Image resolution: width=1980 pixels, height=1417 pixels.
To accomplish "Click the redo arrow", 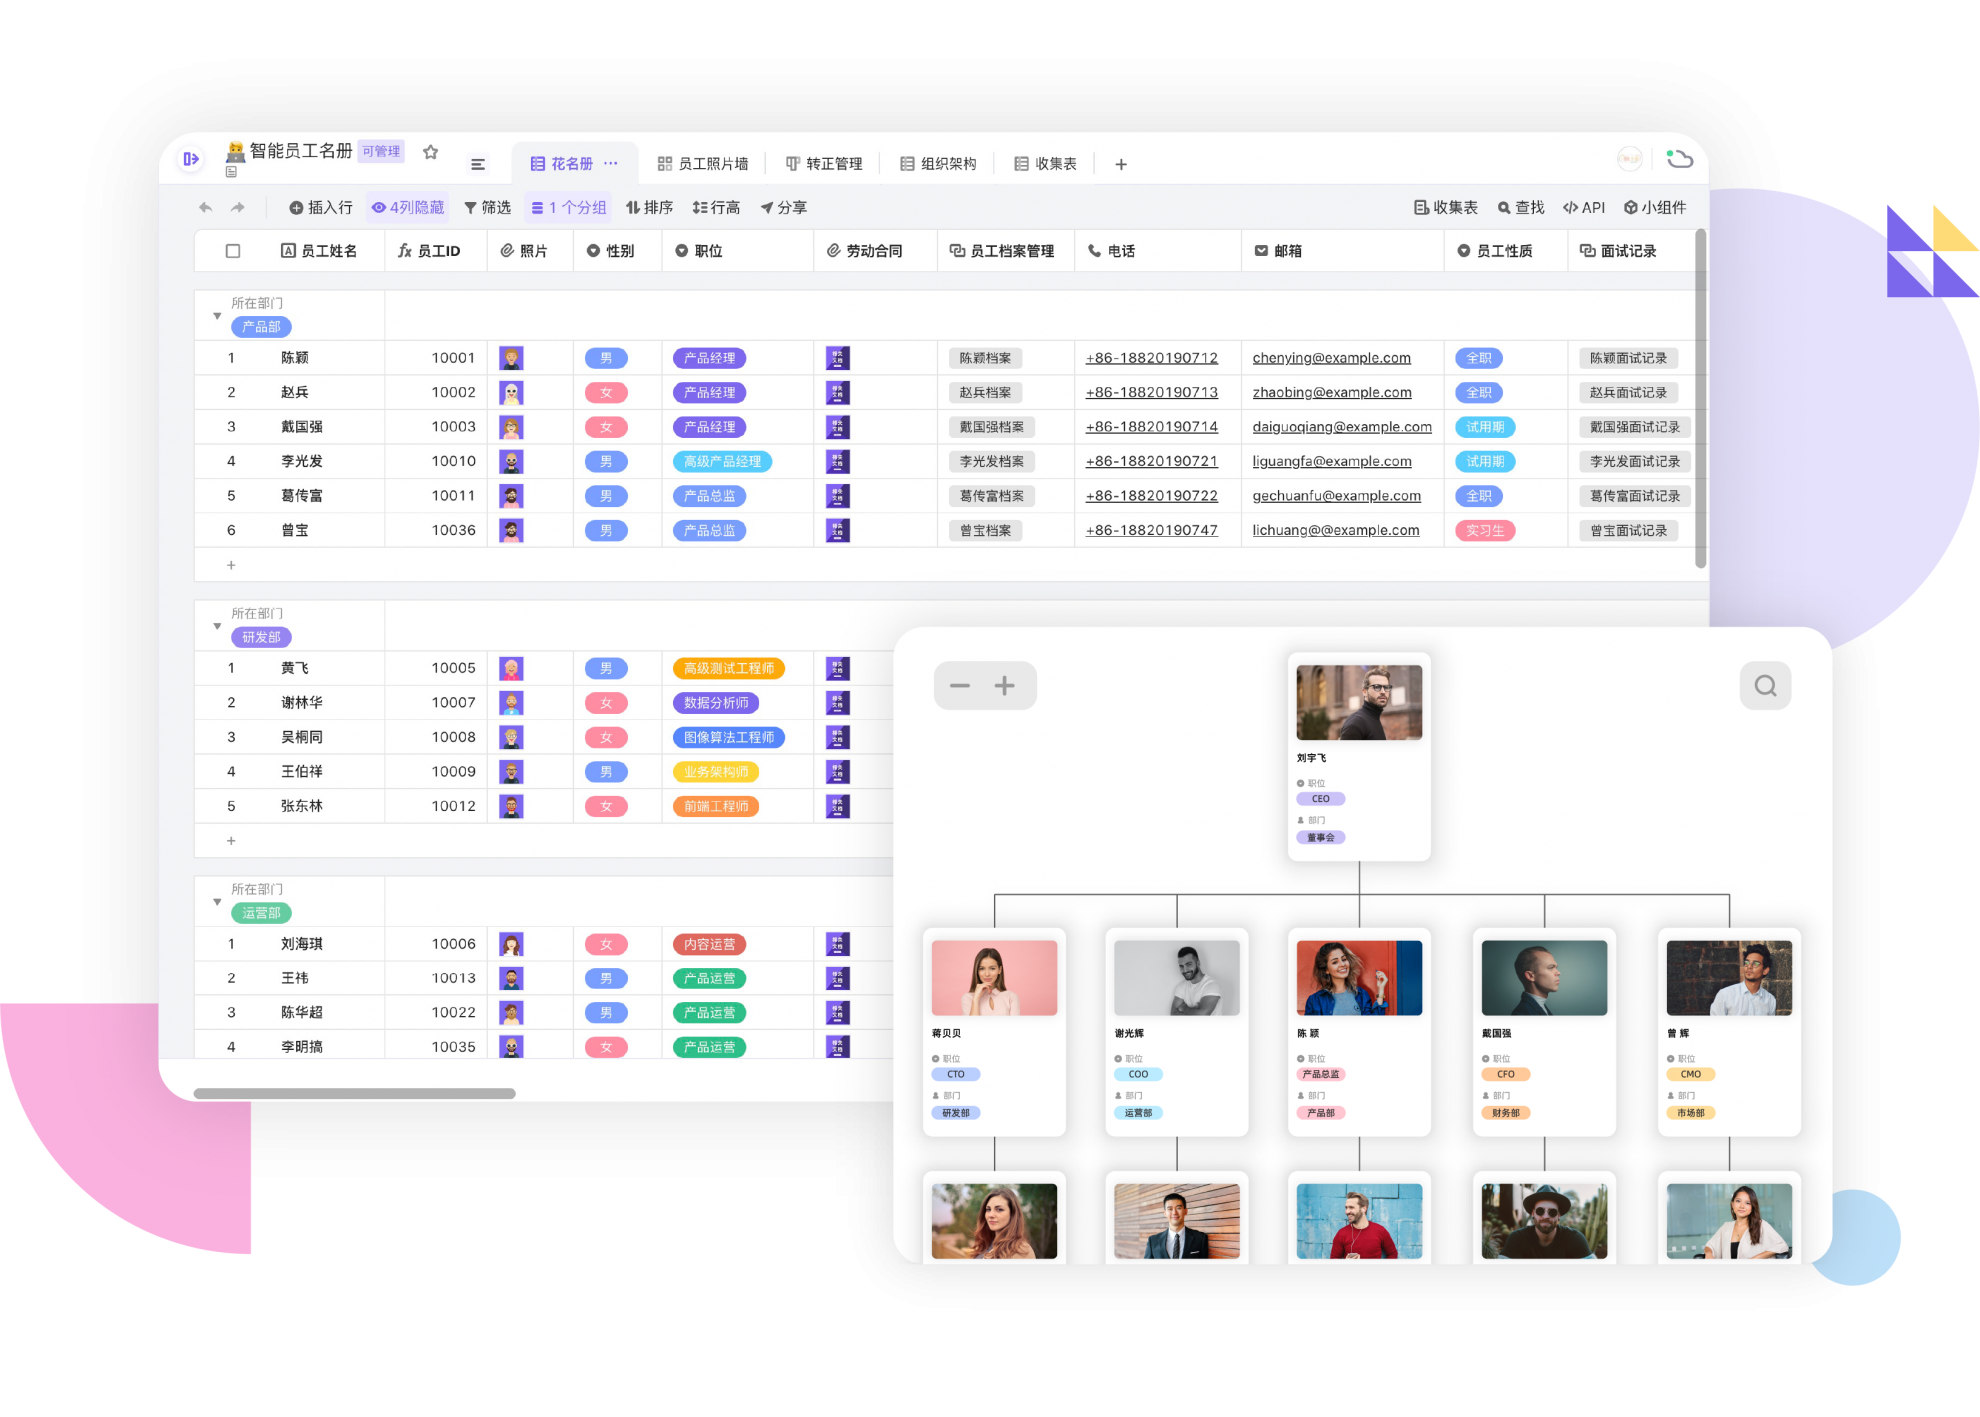I will click(x=237, y=207).
